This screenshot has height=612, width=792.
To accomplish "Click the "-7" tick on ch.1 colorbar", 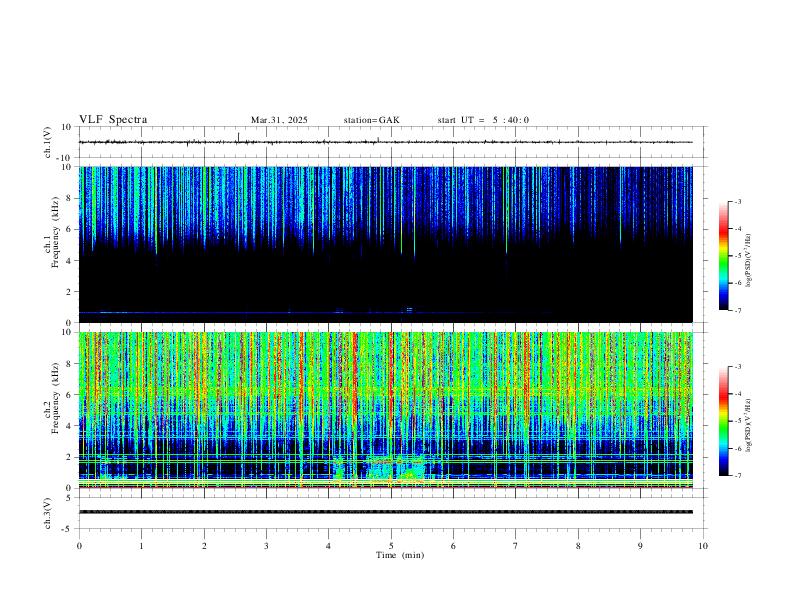I will coord(738,311).
